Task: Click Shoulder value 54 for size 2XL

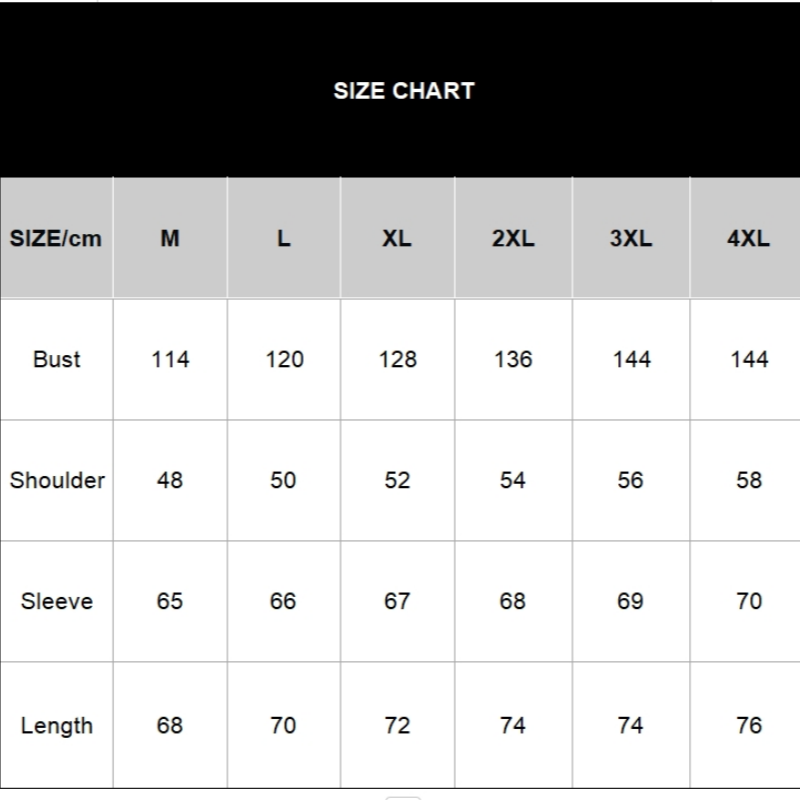Action: (513, 480)
